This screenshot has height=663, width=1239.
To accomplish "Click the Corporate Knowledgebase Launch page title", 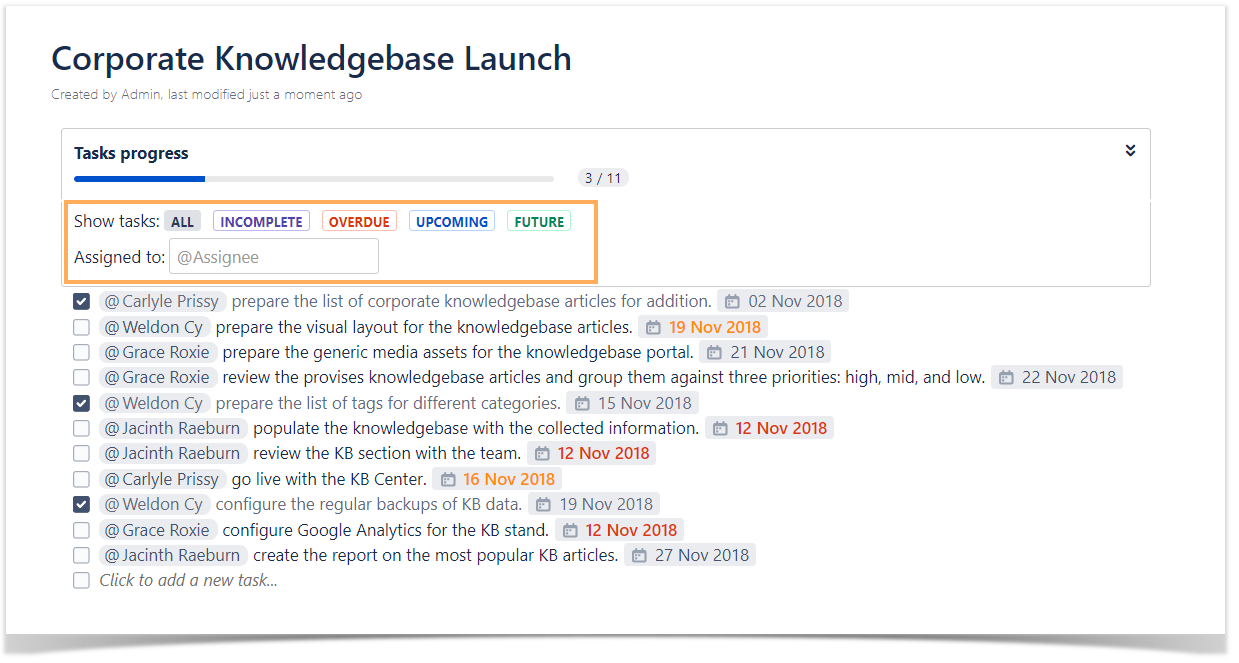I will click(312, 59).
